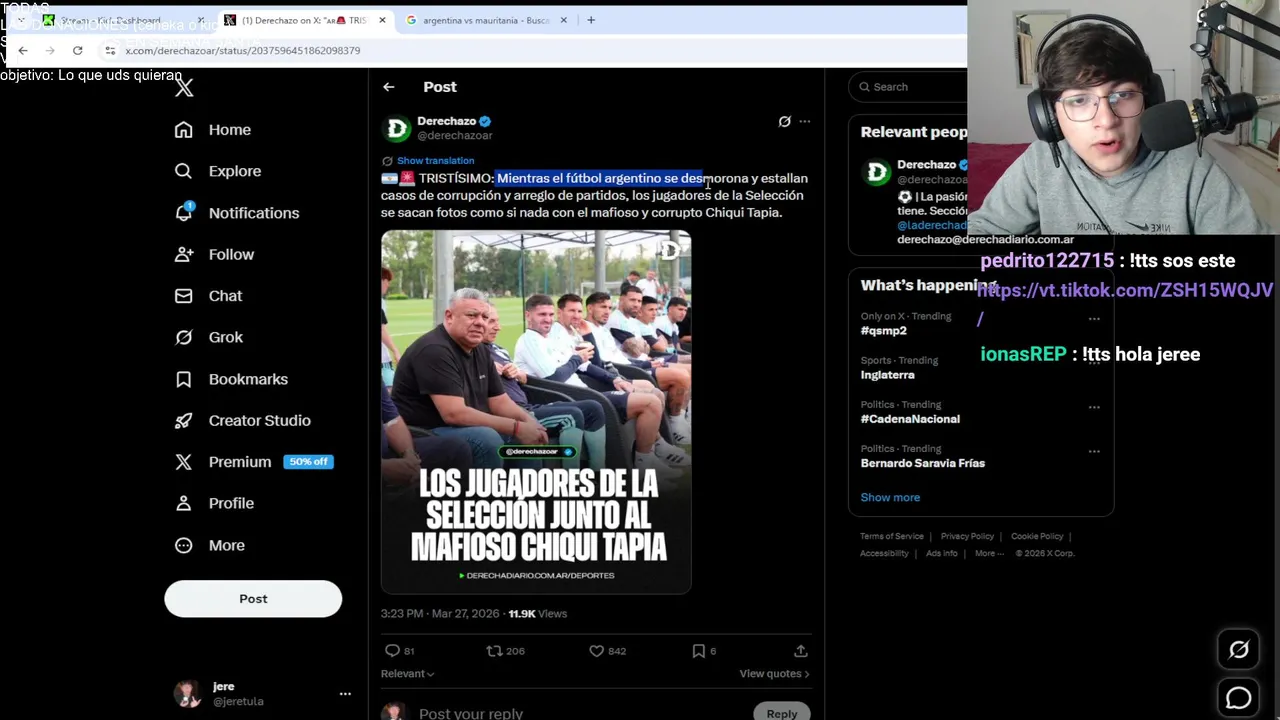Open Derechazo name in Relevant people
The height and width of the screenshot is (720, 1280).
pos(926,164)
